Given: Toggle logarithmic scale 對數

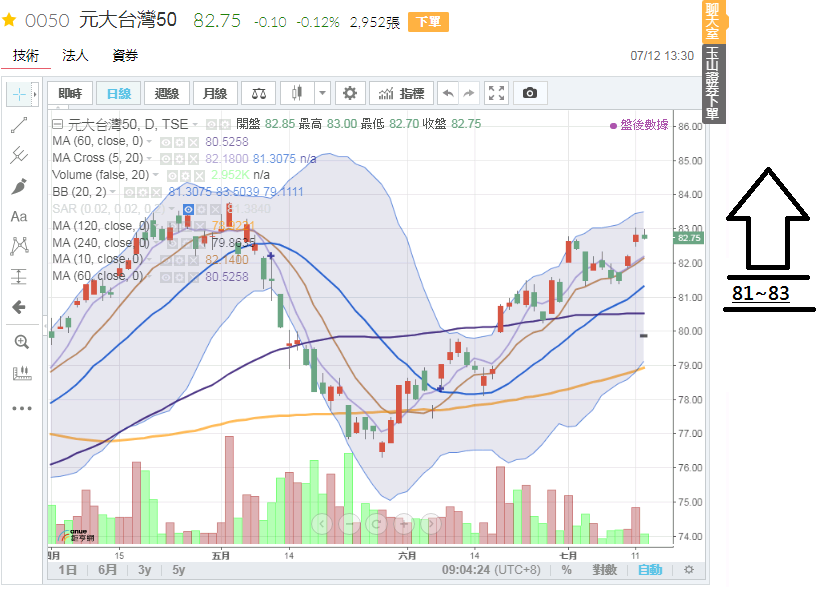Looking at the screenshot, I should coord(605,570).
